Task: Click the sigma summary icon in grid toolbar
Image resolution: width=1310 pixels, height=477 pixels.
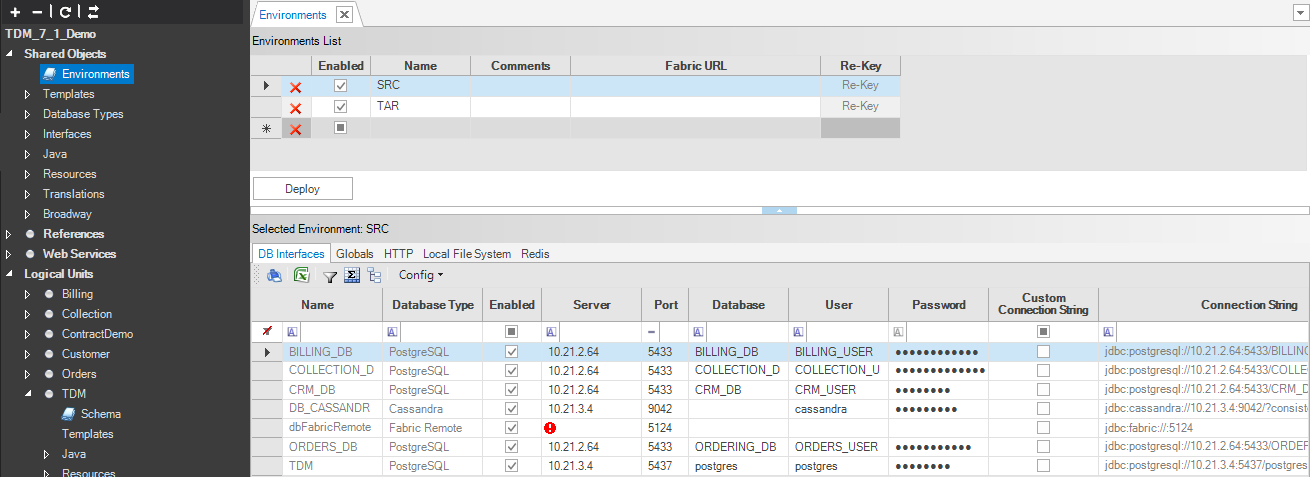Action: pyautogui.click(x=351, y=275)
